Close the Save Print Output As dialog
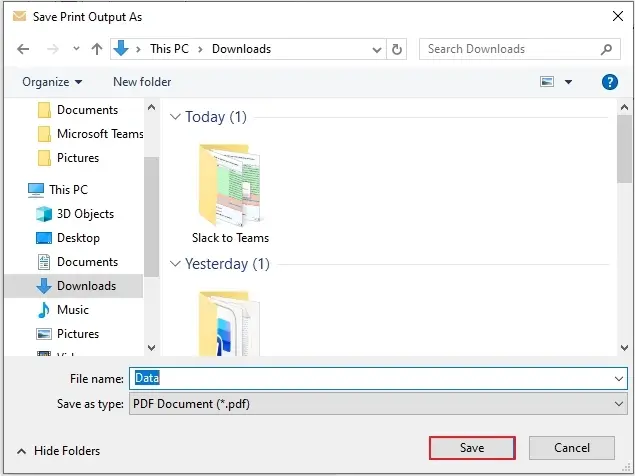This screenshot has width=635, height=476. pos(618,16)
